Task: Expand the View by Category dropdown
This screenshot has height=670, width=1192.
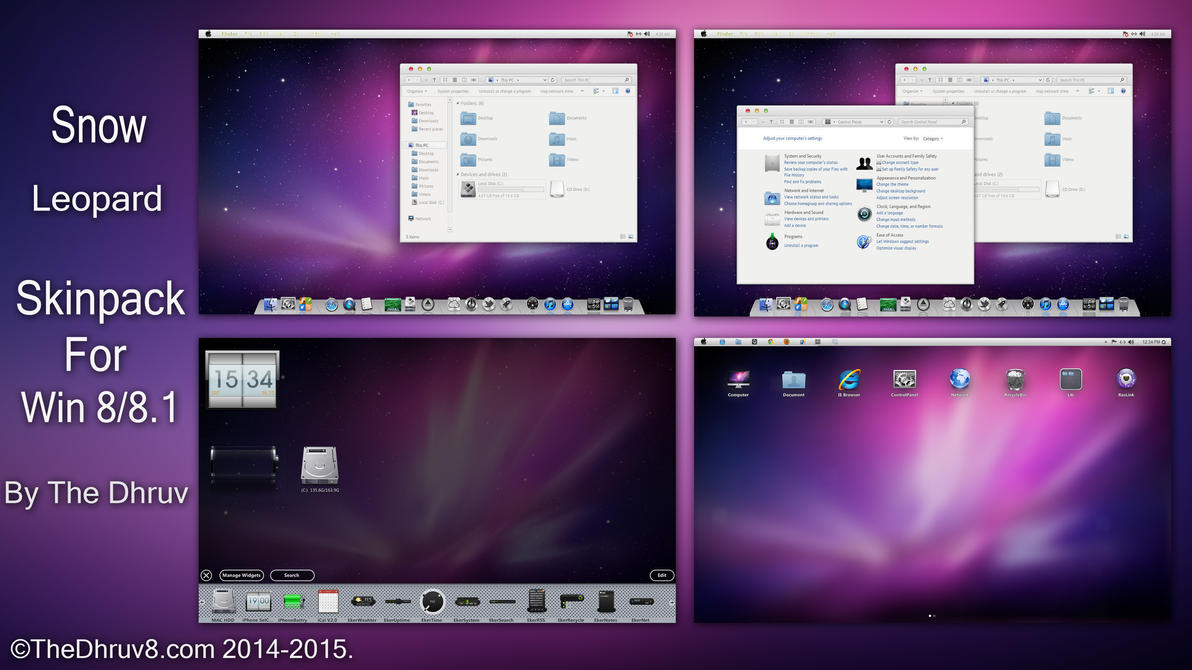Action: pyautogui.click(x=932, y=139)
